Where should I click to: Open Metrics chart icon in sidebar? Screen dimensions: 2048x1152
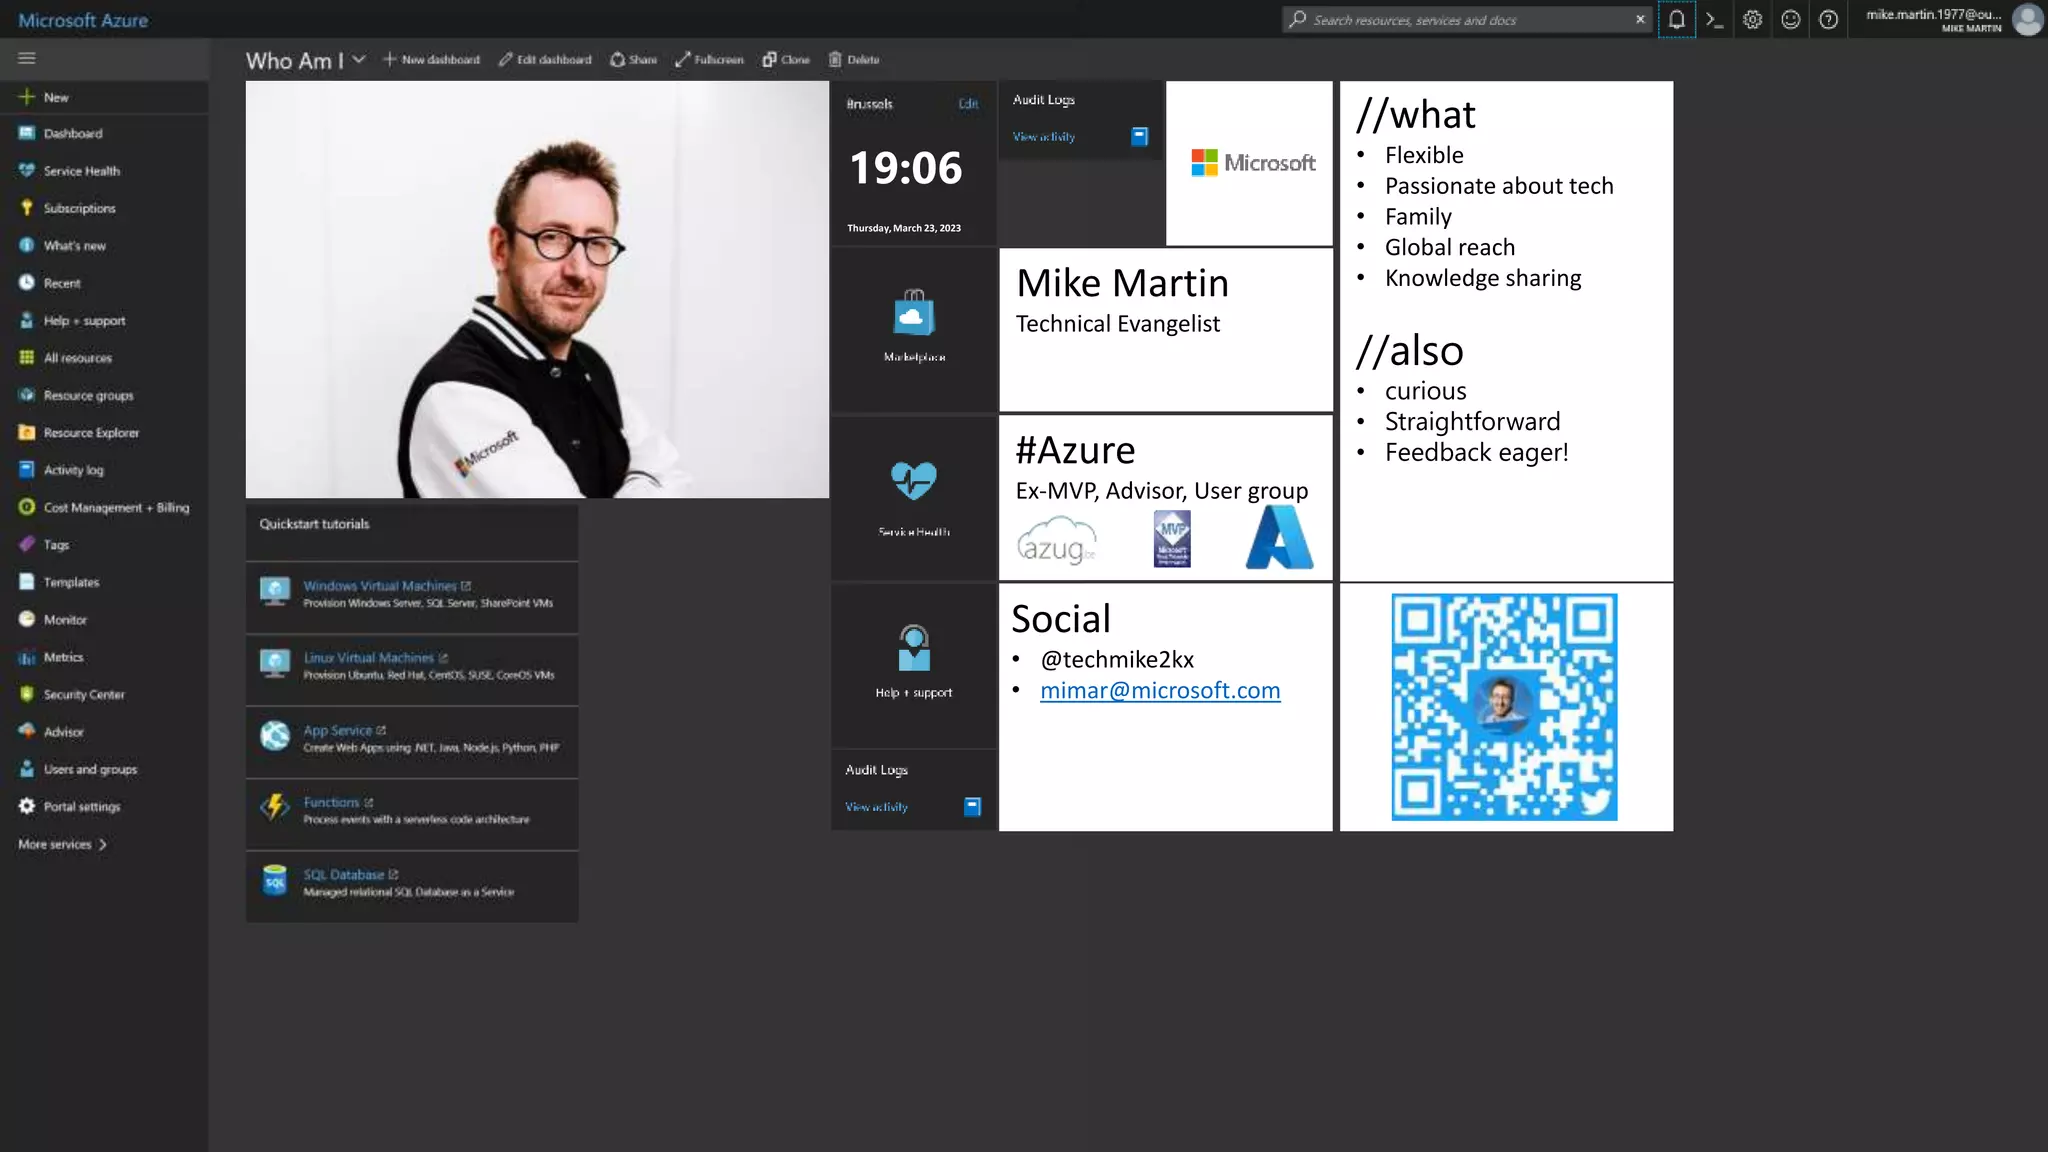[27, 657]
